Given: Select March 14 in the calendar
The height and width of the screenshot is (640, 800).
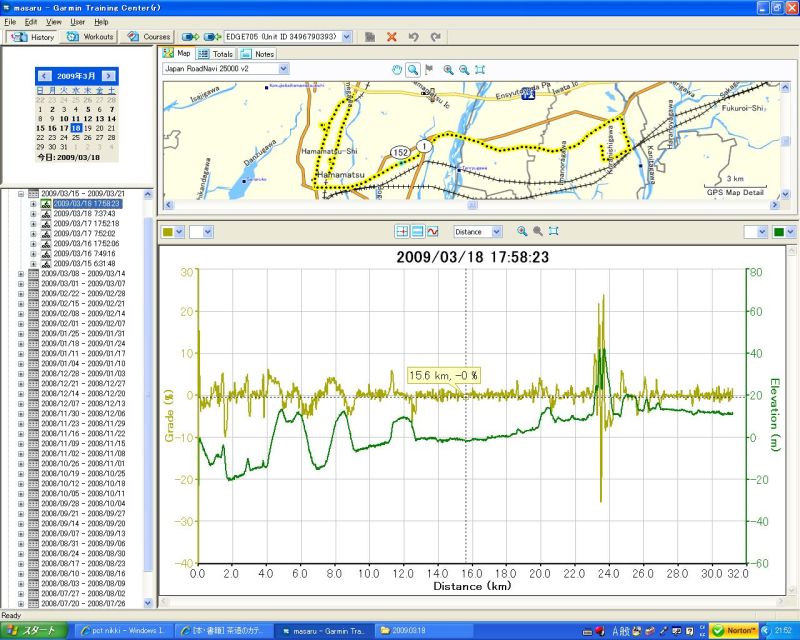Looking at the screenshot, I should pos(112,118).
